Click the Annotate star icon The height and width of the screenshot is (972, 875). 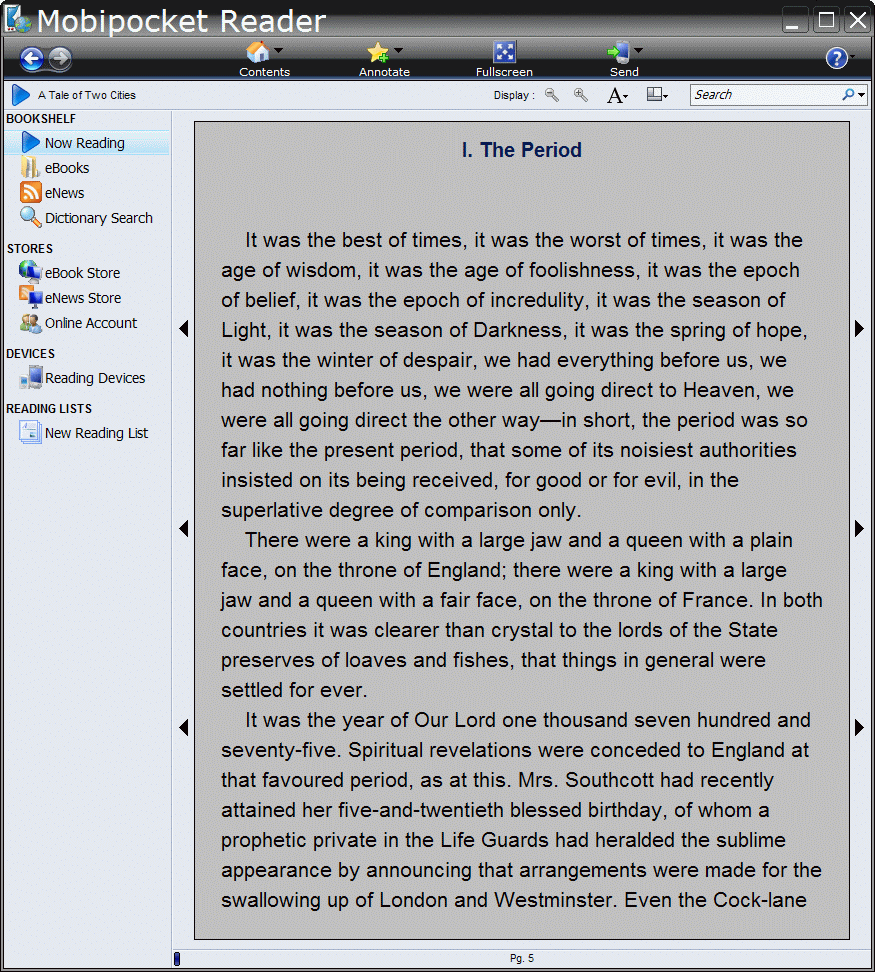pos(378,53)
